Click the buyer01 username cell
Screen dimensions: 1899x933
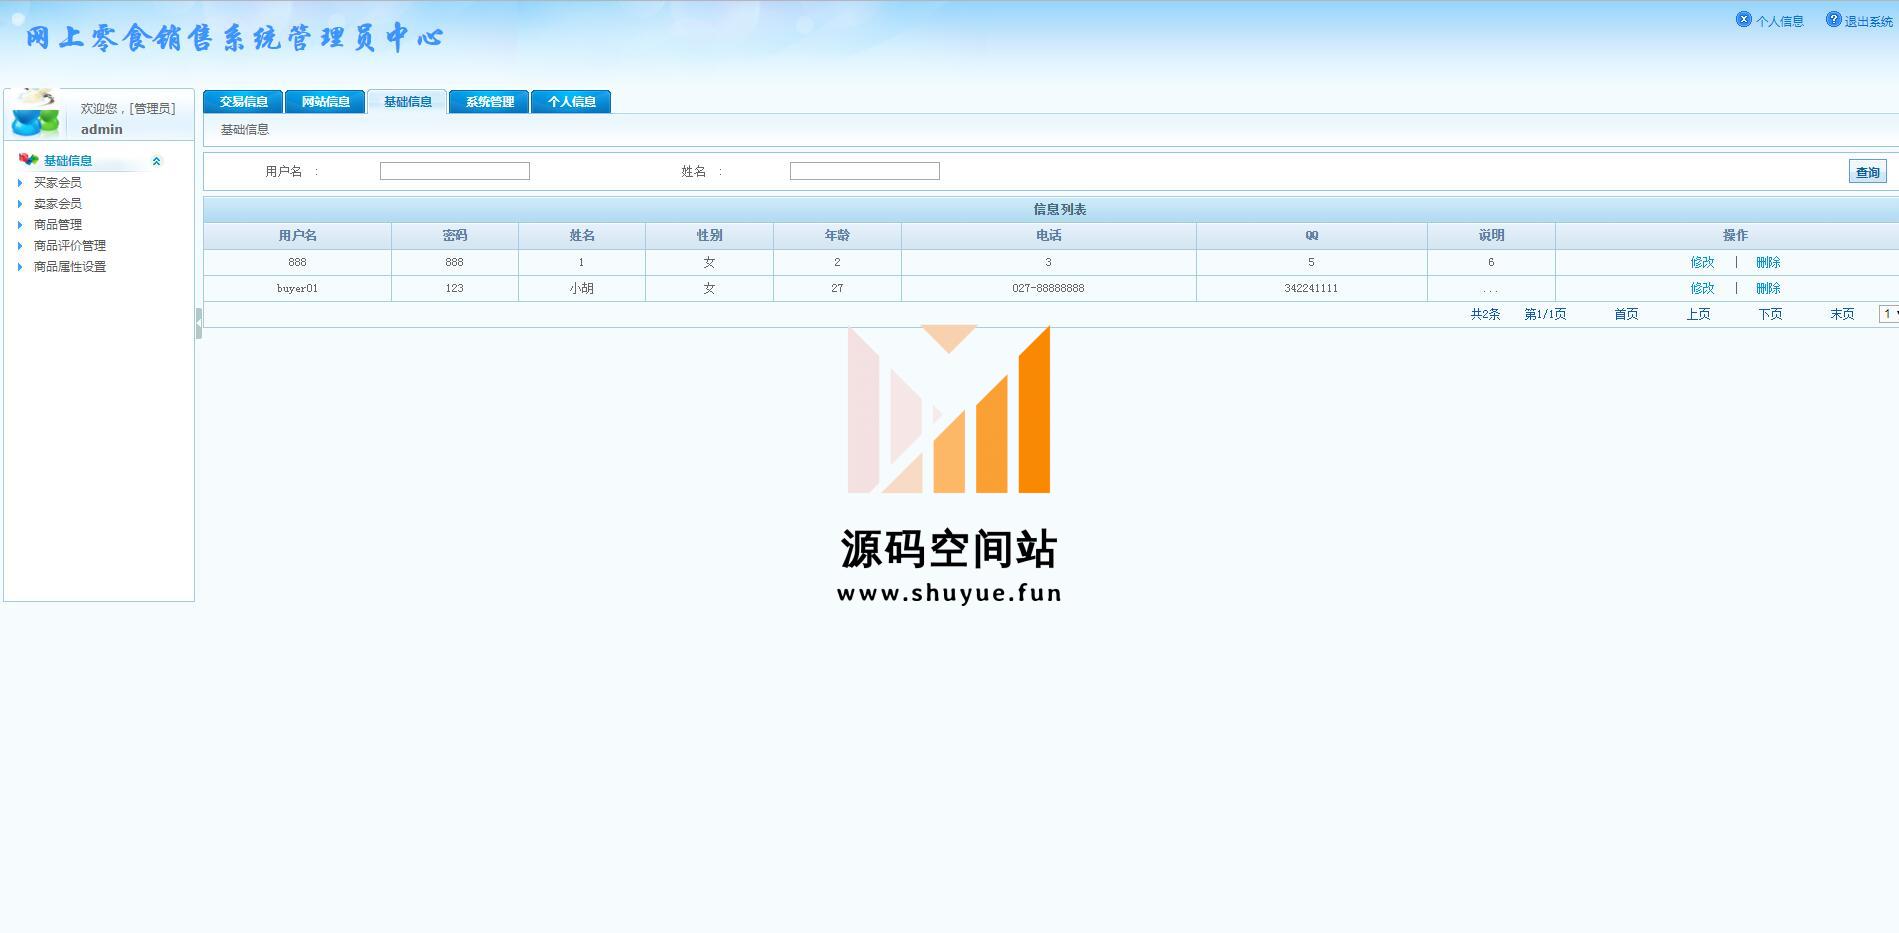click(297, 288)
